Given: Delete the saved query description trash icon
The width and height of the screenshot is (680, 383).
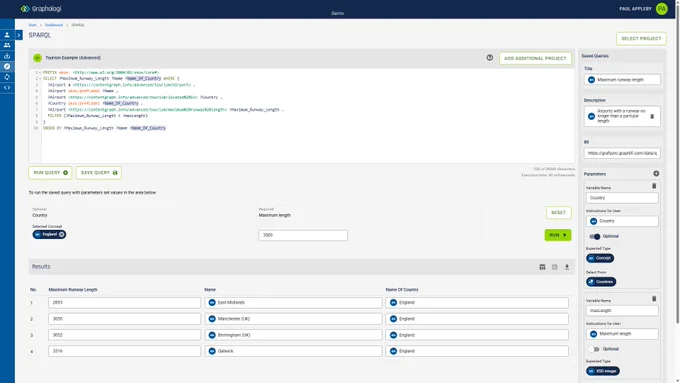Looking at the screenshot, I should pos(652,116).
